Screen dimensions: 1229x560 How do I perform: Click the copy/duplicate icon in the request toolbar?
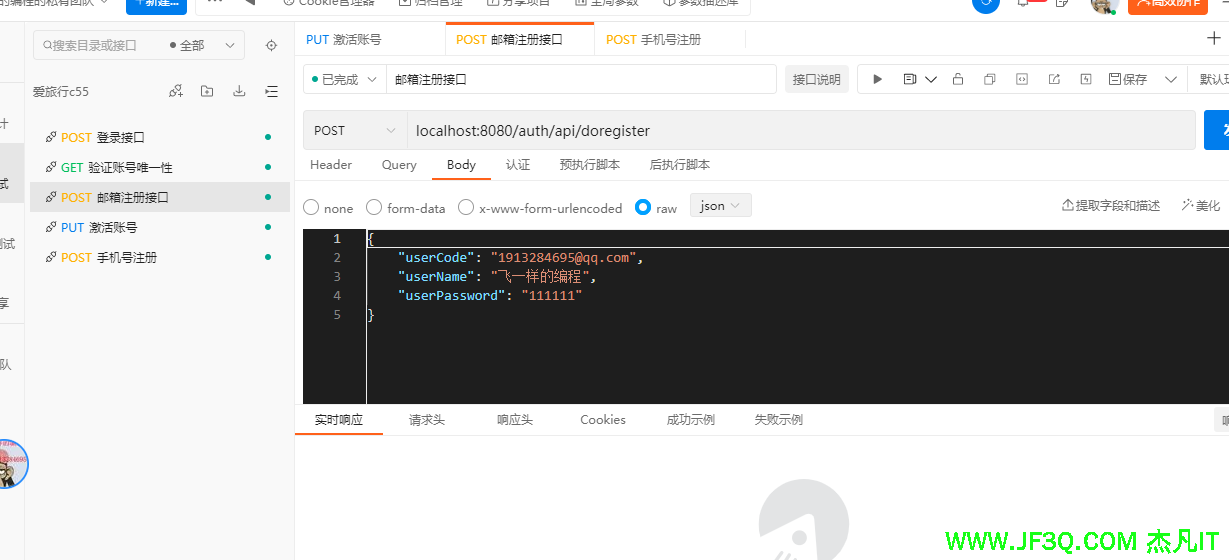click(989, 79)
